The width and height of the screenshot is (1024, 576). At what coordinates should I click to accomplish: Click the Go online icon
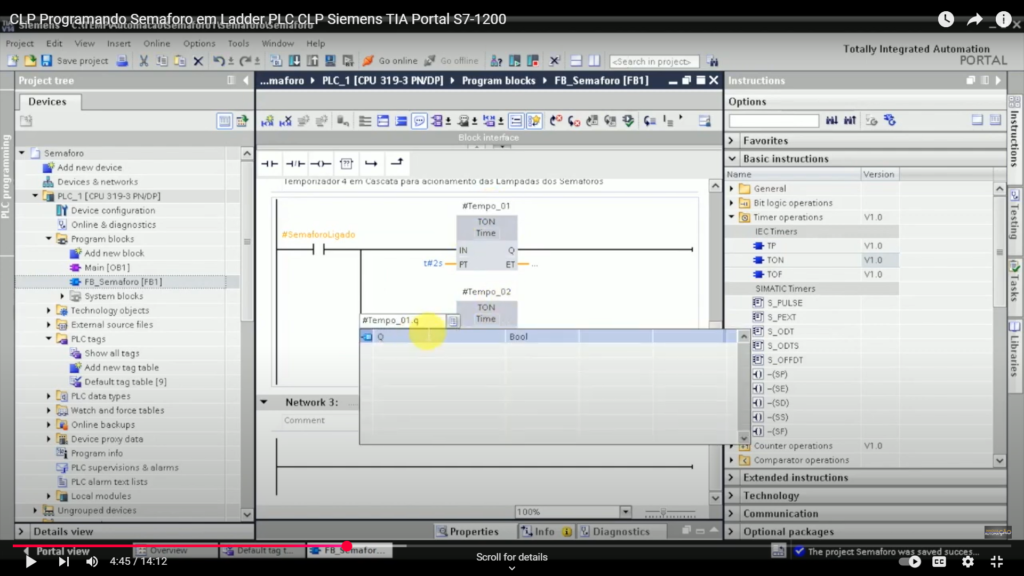coord(368,61)
